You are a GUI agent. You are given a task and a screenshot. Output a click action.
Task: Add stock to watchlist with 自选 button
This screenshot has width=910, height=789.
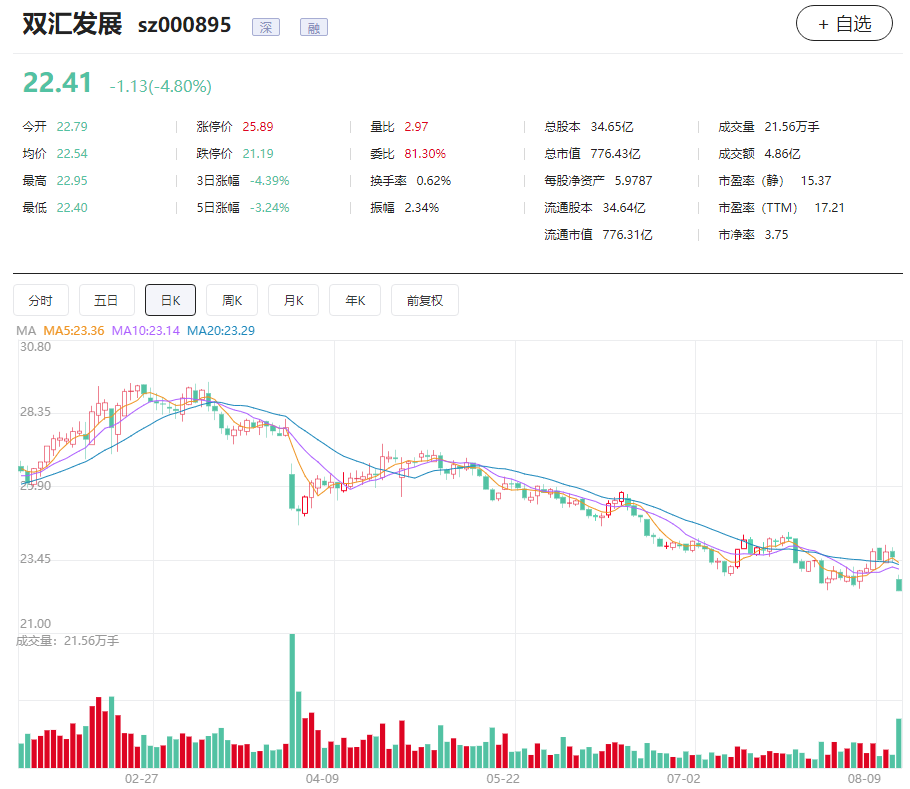click(x=844, y=24)
